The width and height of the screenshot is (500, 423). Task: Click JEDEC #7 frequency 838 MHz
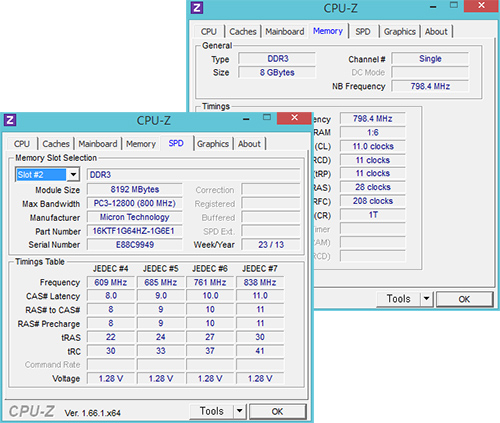pyautogui.click(x=260, y=282)
